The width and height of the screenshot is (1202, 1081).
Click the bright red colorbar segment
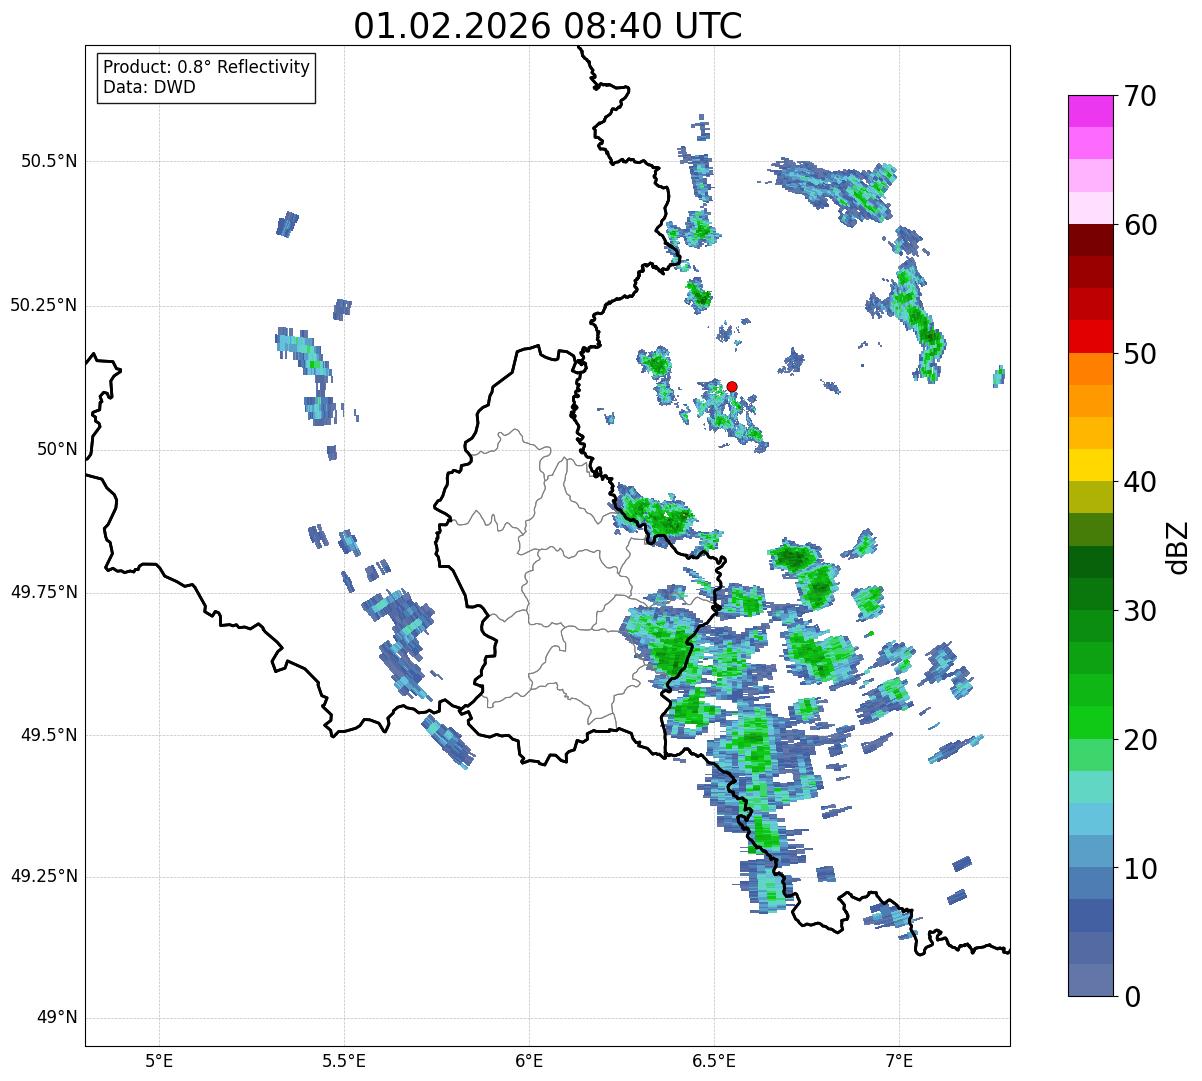tap(1090, 336)
